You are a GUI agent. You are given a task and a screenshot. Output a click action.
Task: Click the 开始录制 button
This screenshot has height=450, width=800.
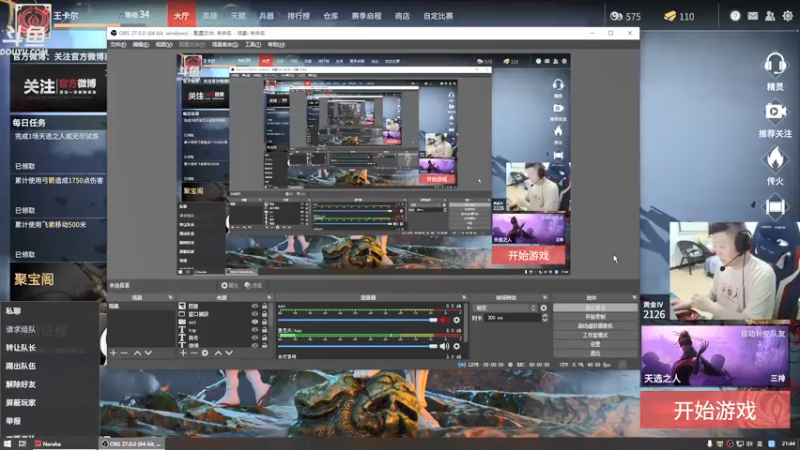595,317
